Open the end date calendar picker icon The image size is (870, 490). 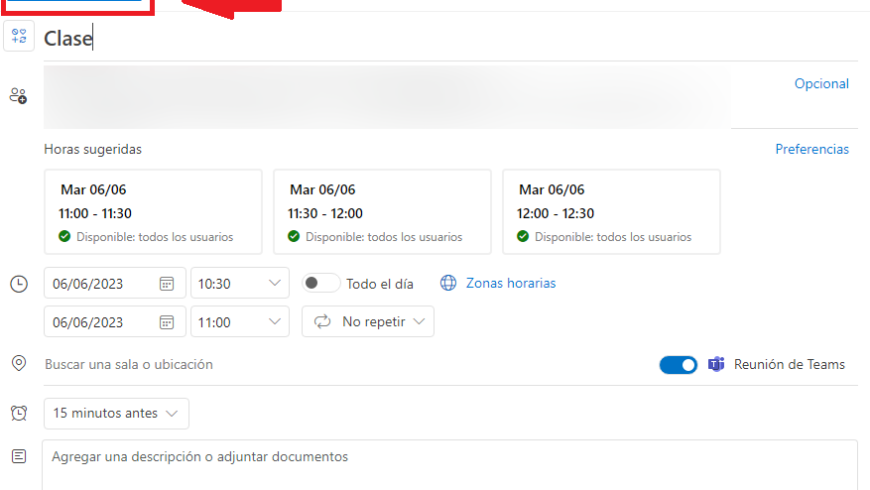[x=166, y=322]
